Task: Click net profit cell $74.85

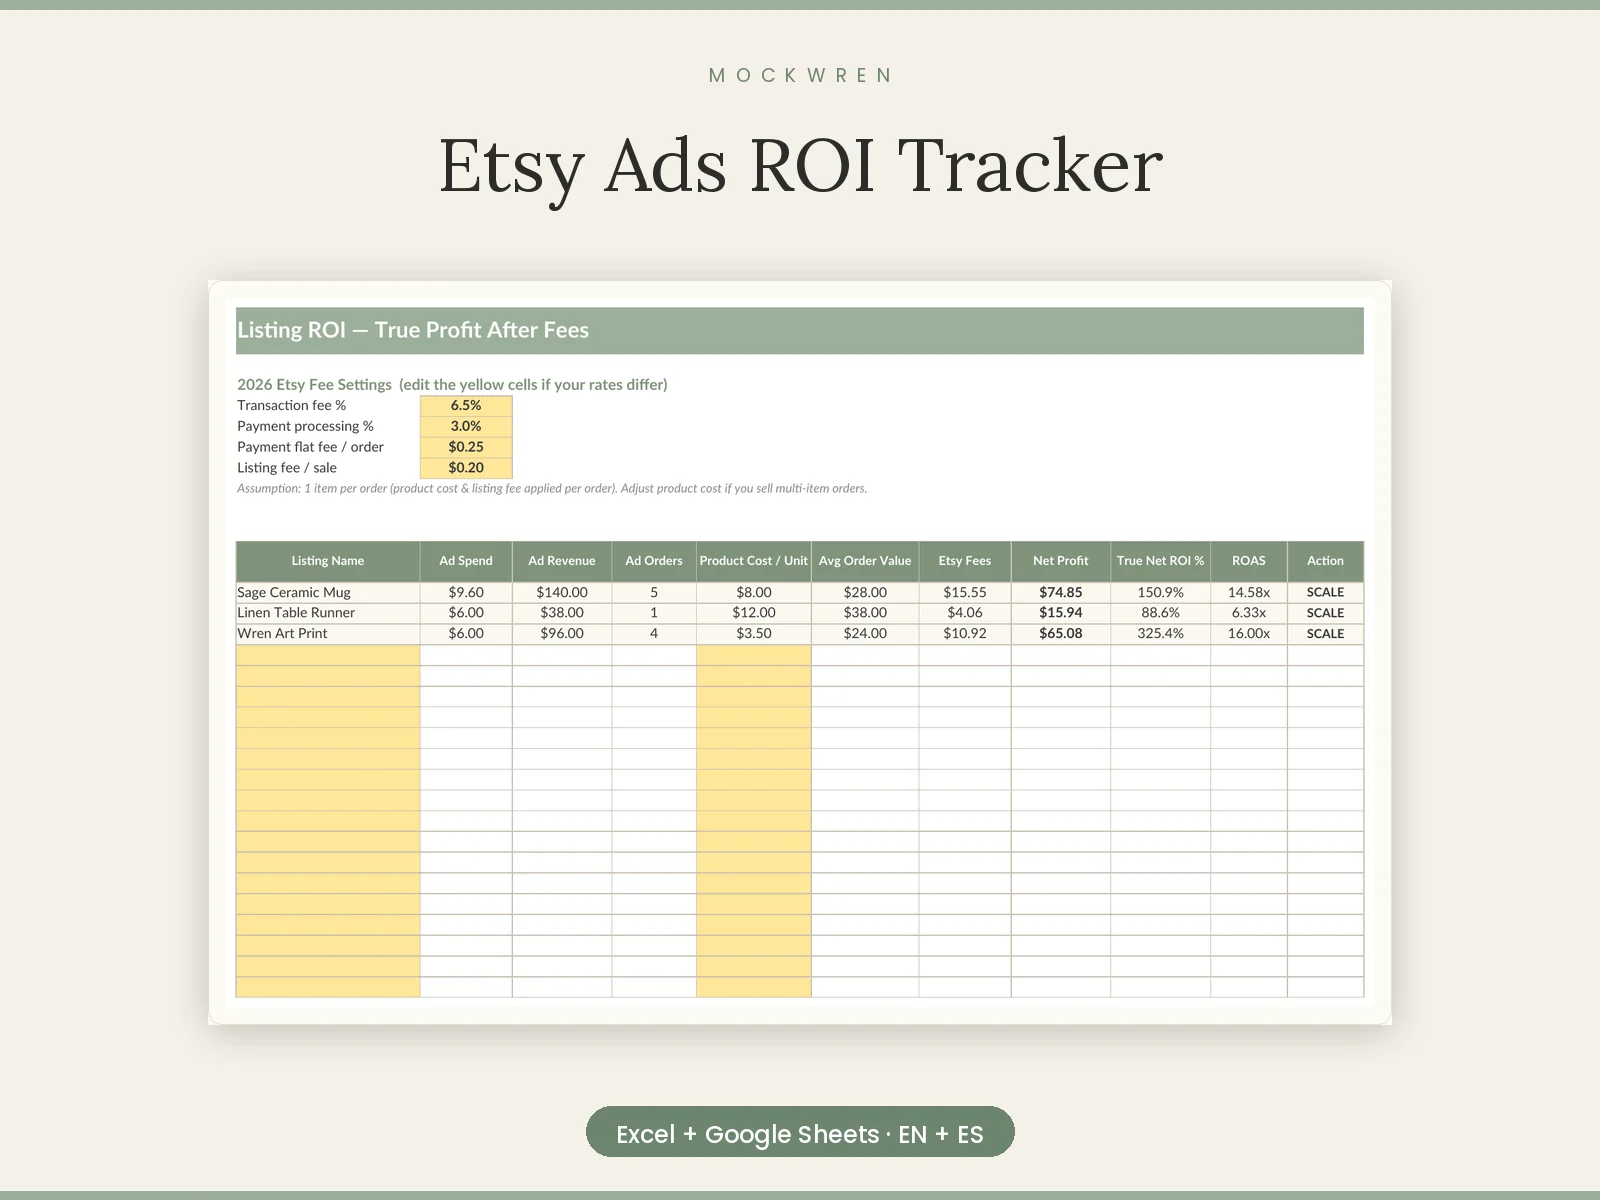Action: [1061, 592]
